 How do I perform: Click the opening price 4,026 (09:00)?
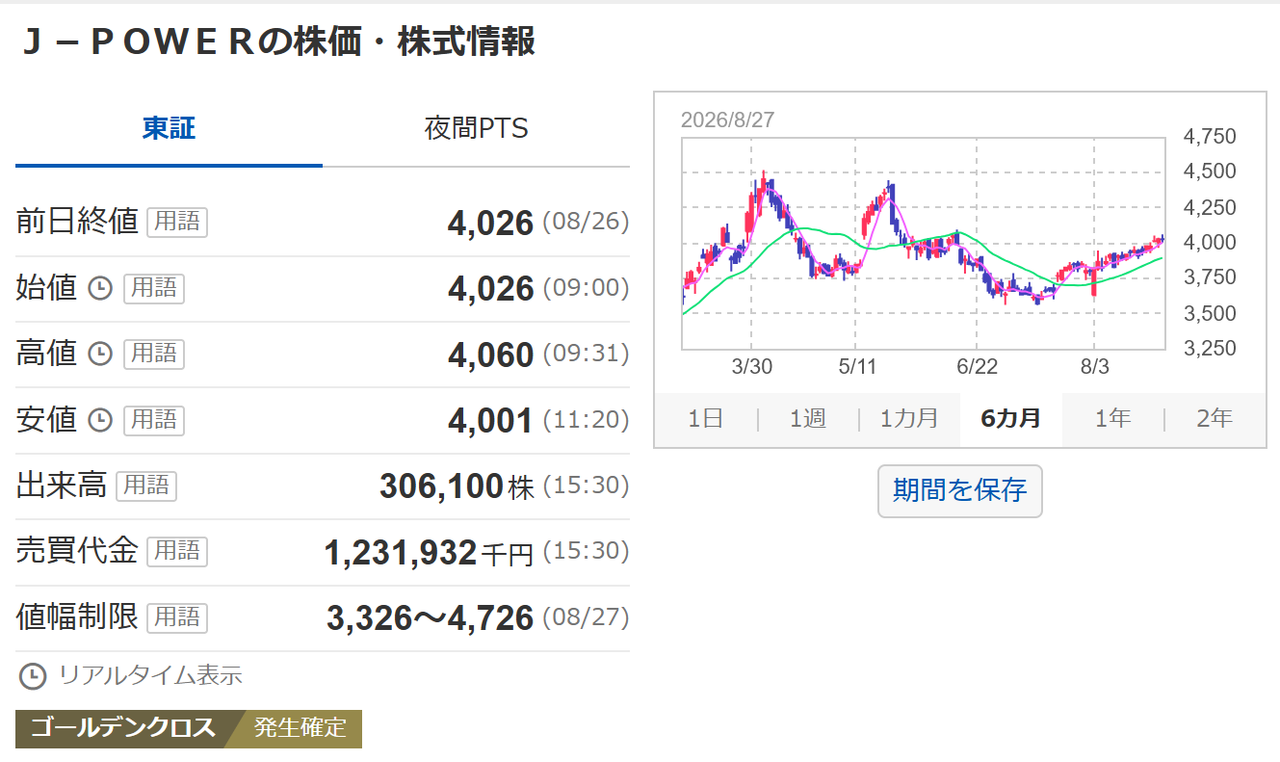coord(539,289)
